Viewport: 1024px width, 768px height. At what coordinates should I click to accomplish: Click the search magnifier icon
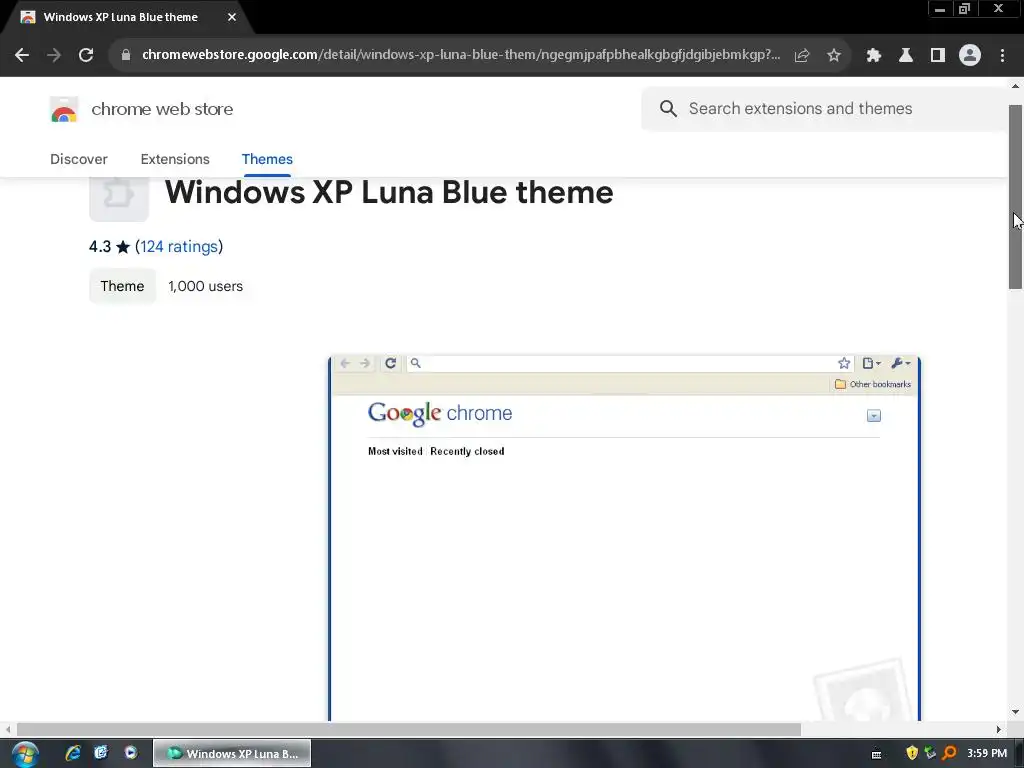coord(668,108)
